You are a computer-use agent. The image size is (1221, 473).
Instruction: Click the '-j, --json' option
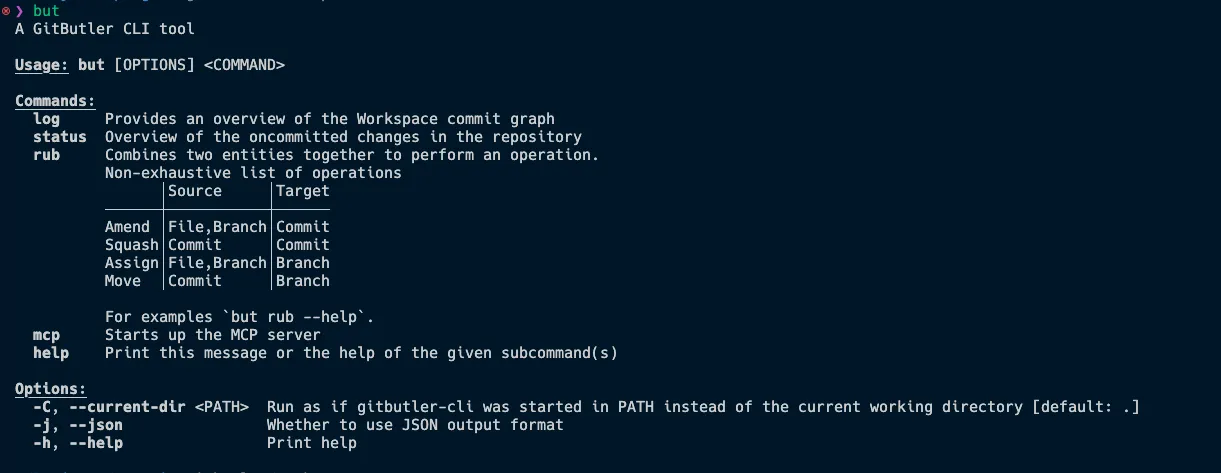coord(78,425)
